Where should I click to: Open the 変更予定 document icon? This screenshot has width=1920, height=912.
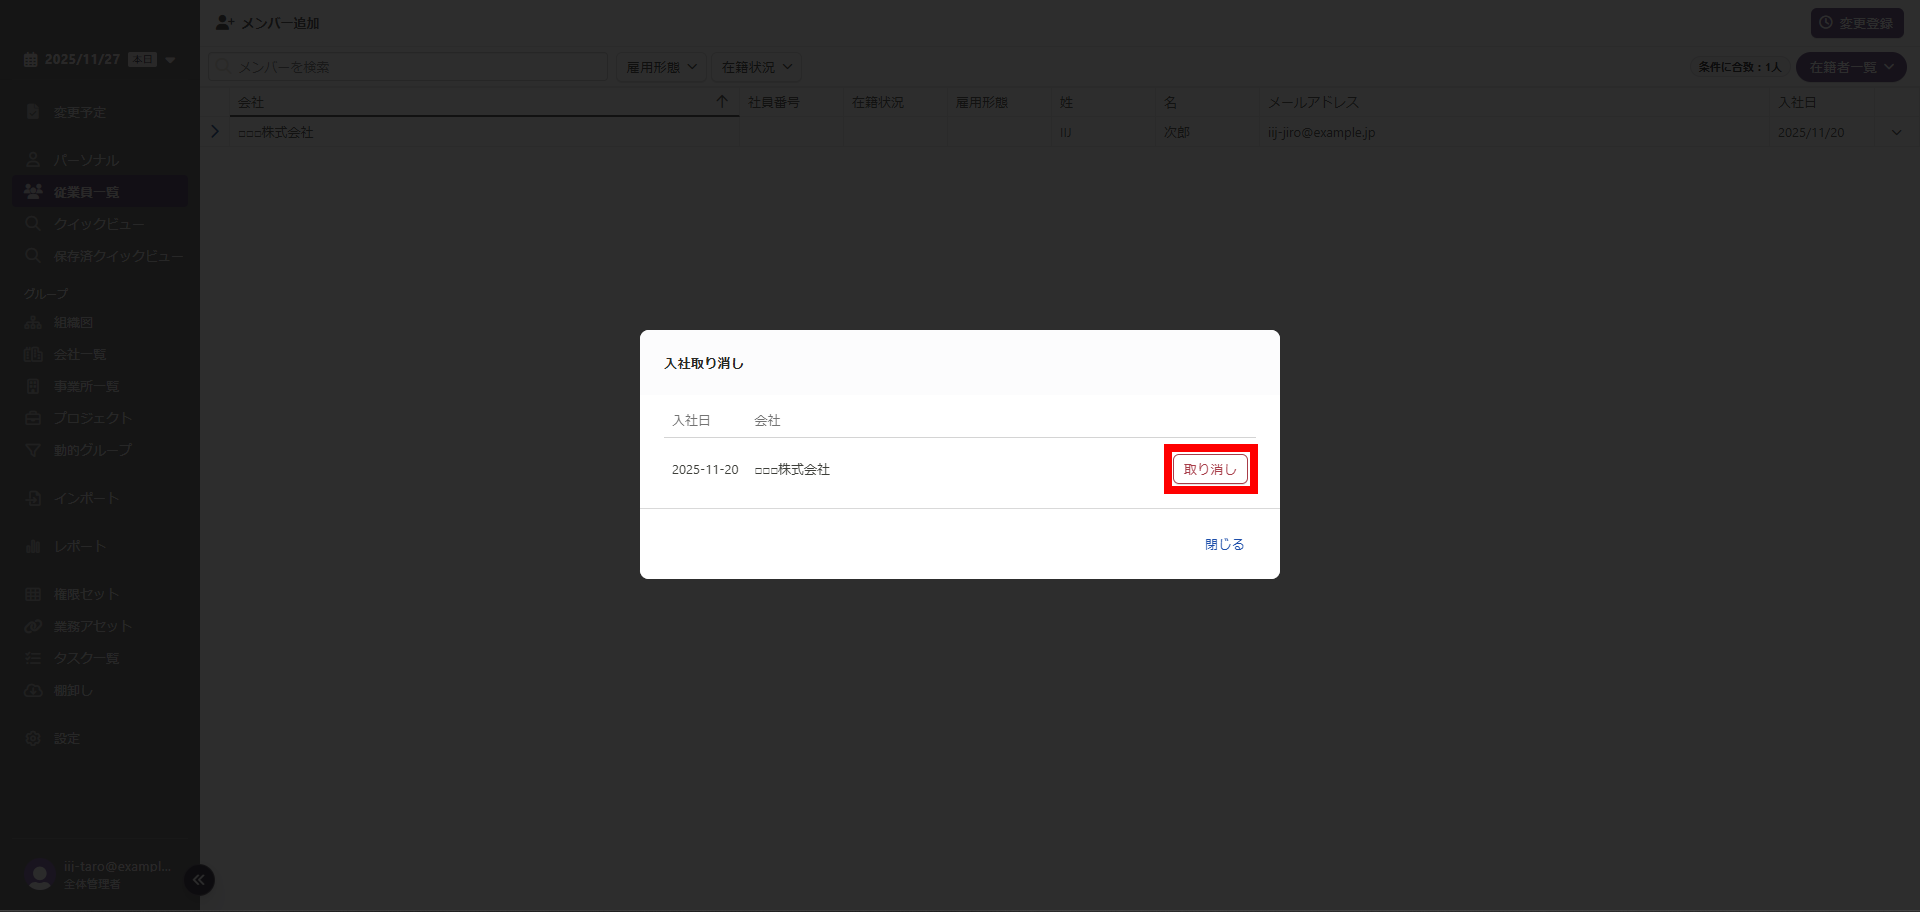point(33,112)
